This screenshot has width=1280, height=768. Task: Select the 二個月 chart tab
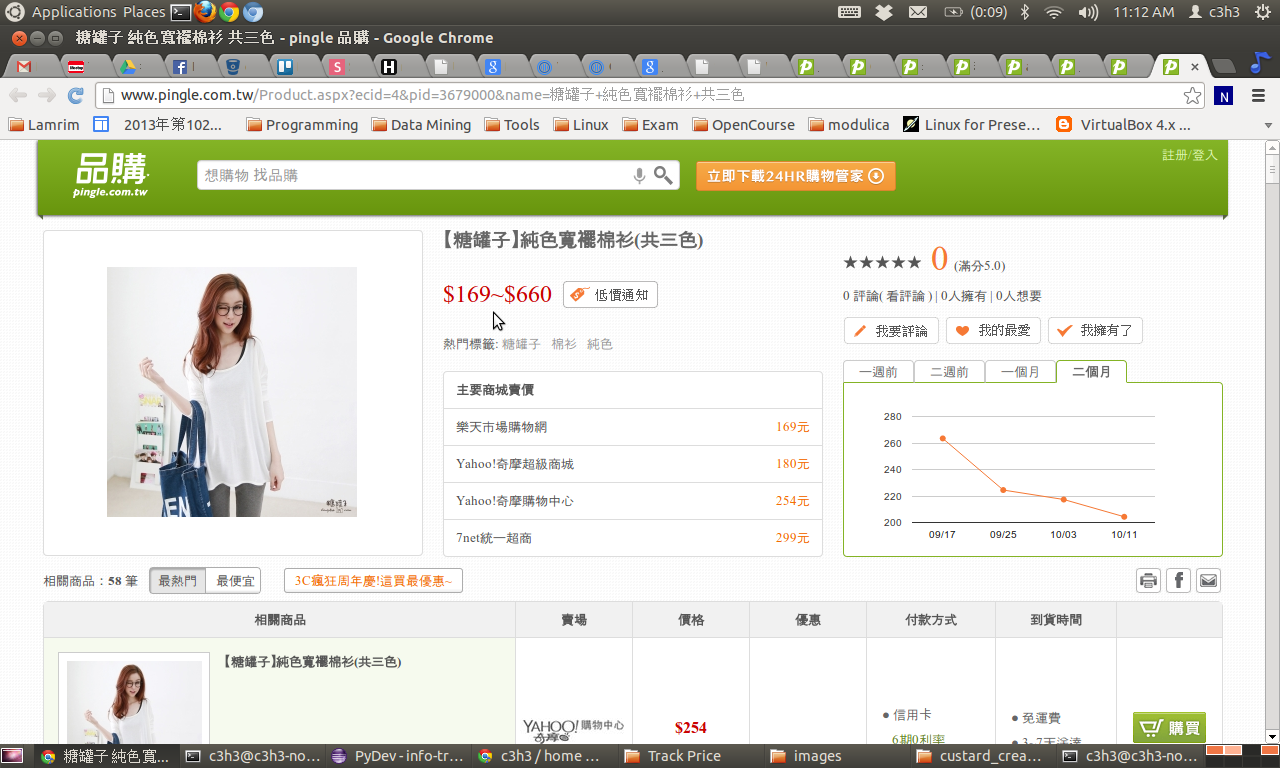pos(1091,372)
